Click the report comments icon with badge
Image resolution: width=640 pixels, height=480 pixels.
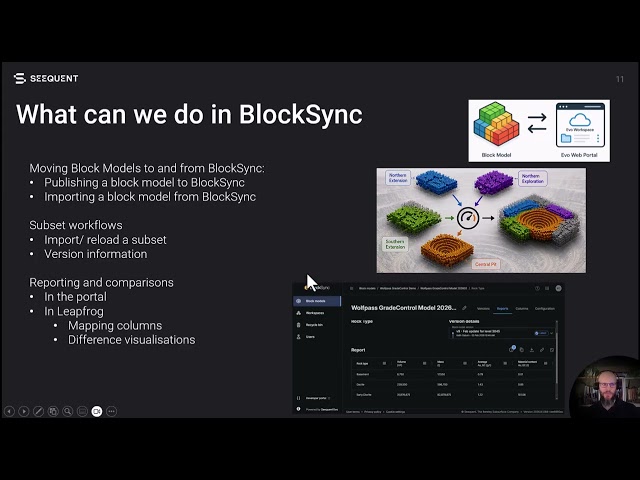[x=512, y=349]
